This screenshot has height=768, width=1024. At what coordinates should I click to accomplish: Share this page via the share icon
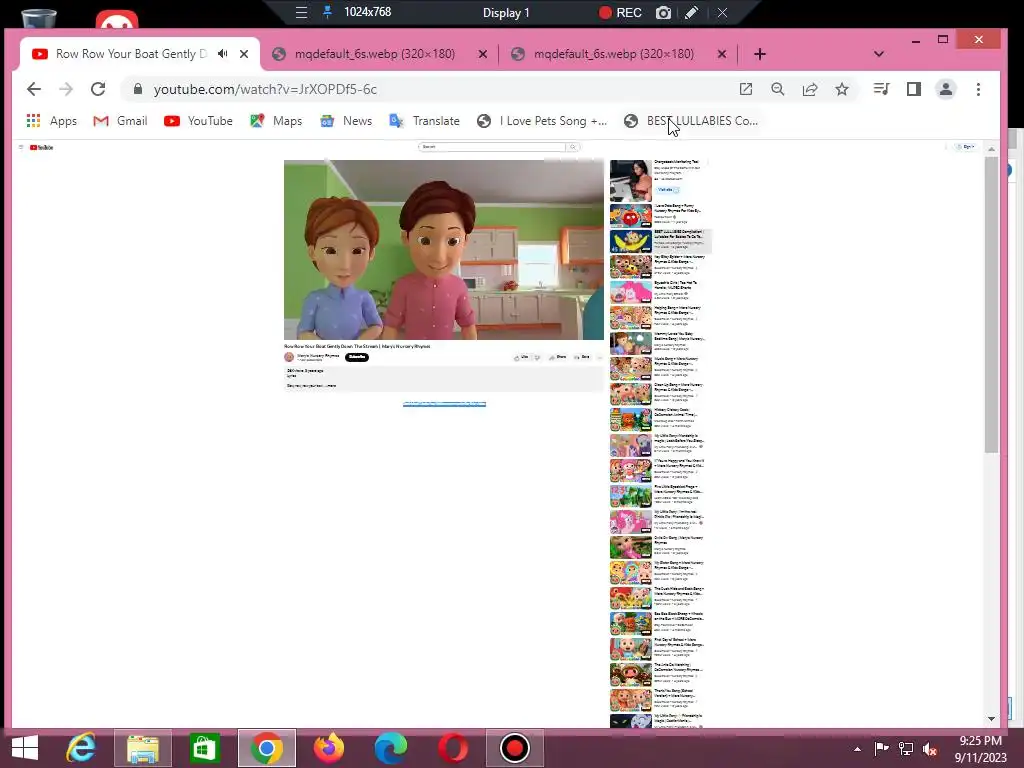[x=810, y=89]
